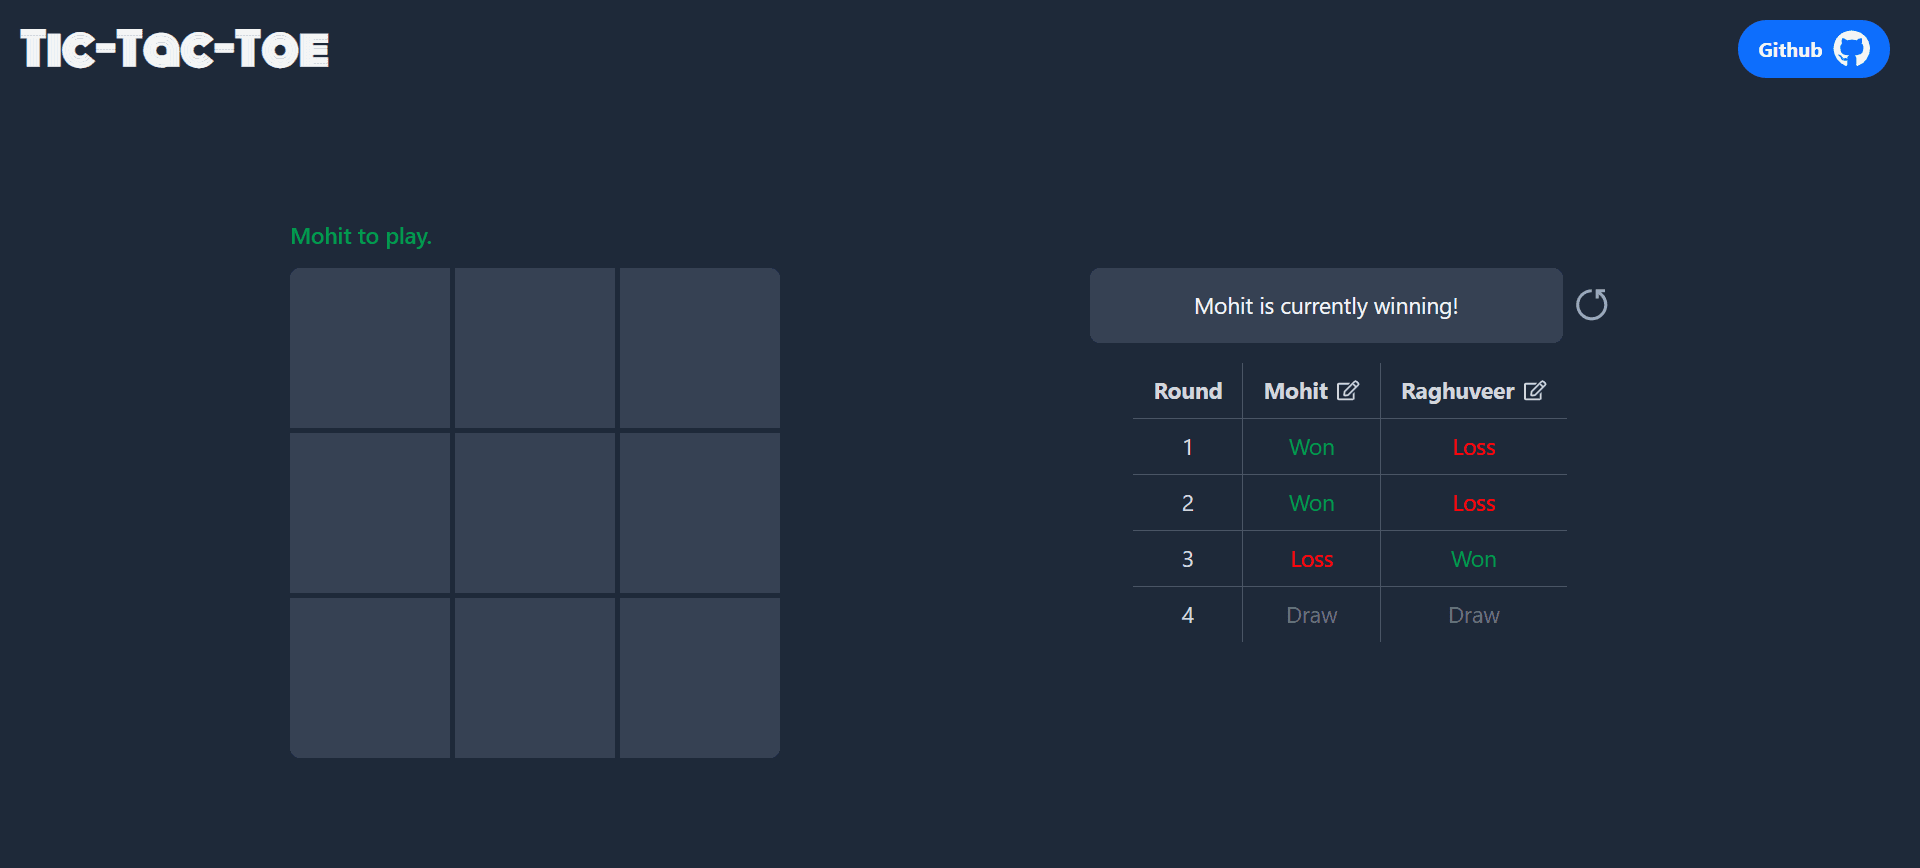Edit Mohit's player name
This screenshot has height=868, width=1920.
tap(1348, 391)
